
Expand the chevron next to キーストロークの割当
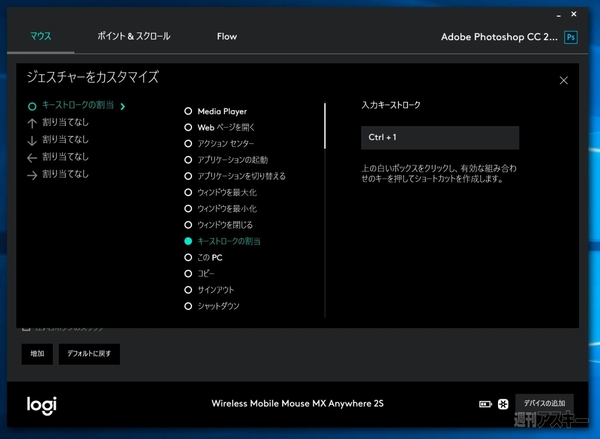click(x=123, y=106)
